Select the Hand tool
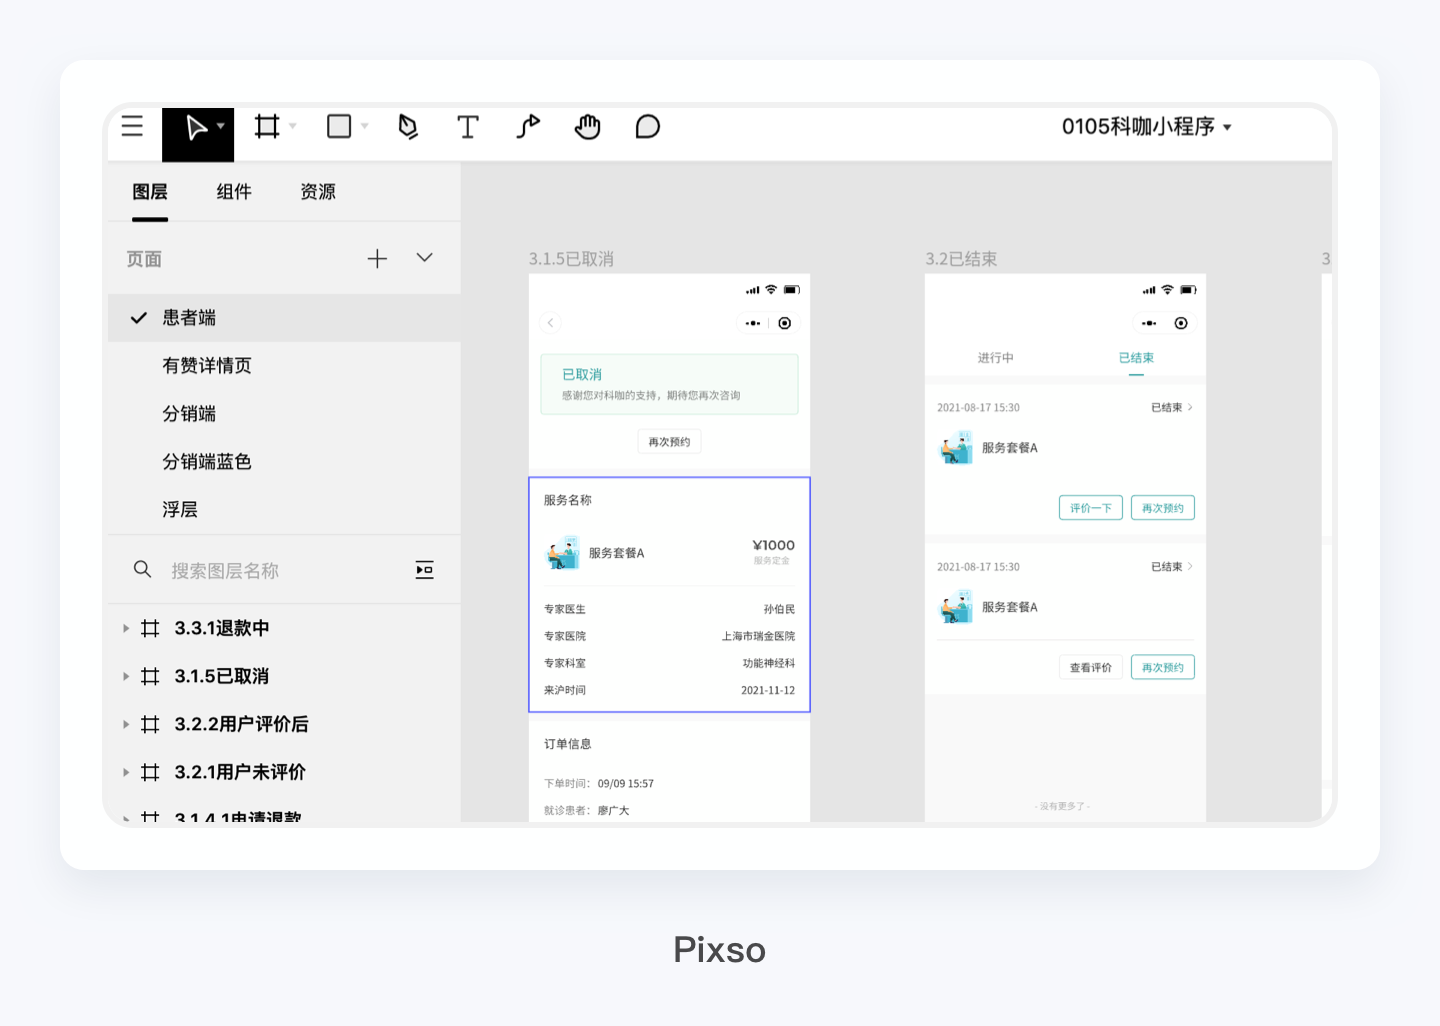The width and height of the screenshot is (1440, 1026). point(587,127)
